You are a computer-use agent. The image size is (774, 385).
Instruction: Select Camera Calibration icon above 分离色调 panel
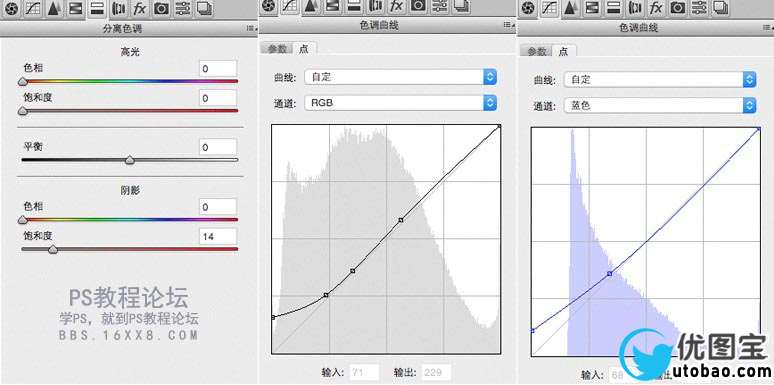(161, 8)
